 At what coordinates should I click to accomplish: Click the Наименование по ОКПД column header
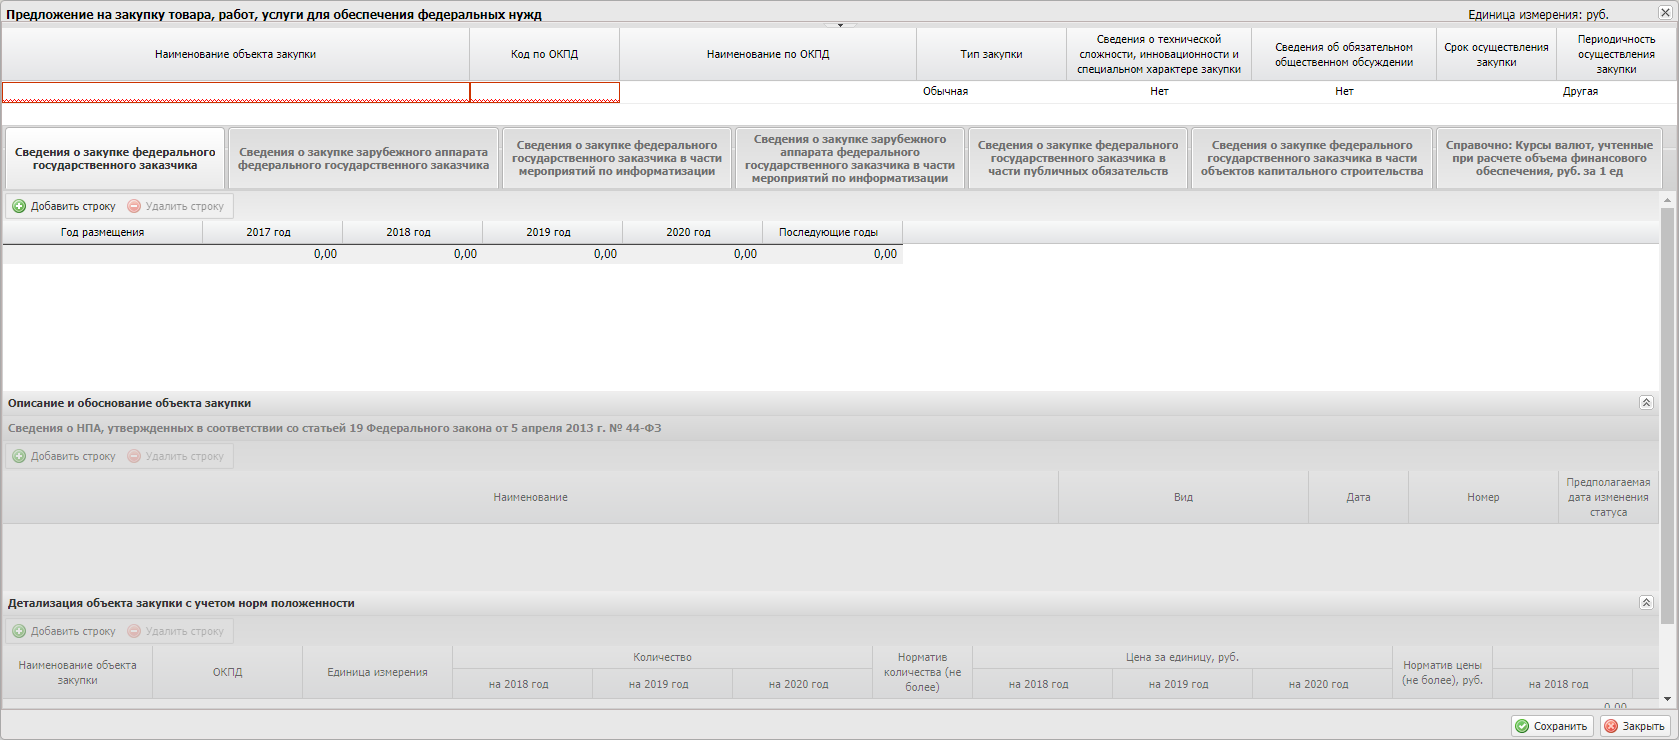point(768,54)
